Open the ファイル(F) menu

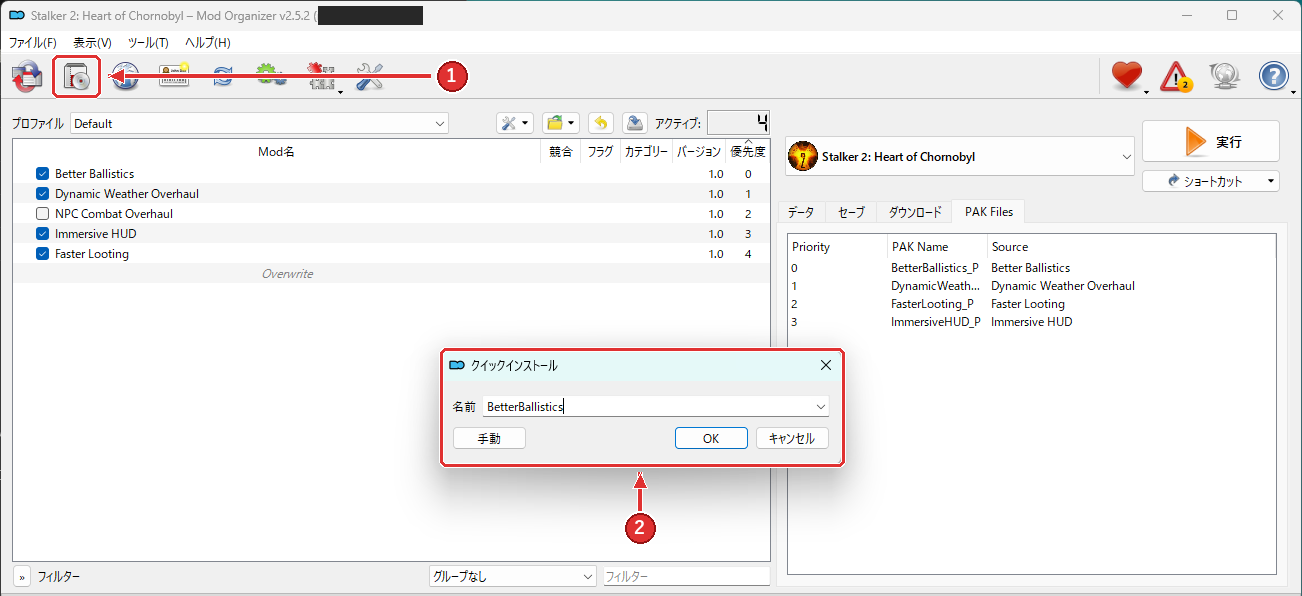click(x=33, y=43)
